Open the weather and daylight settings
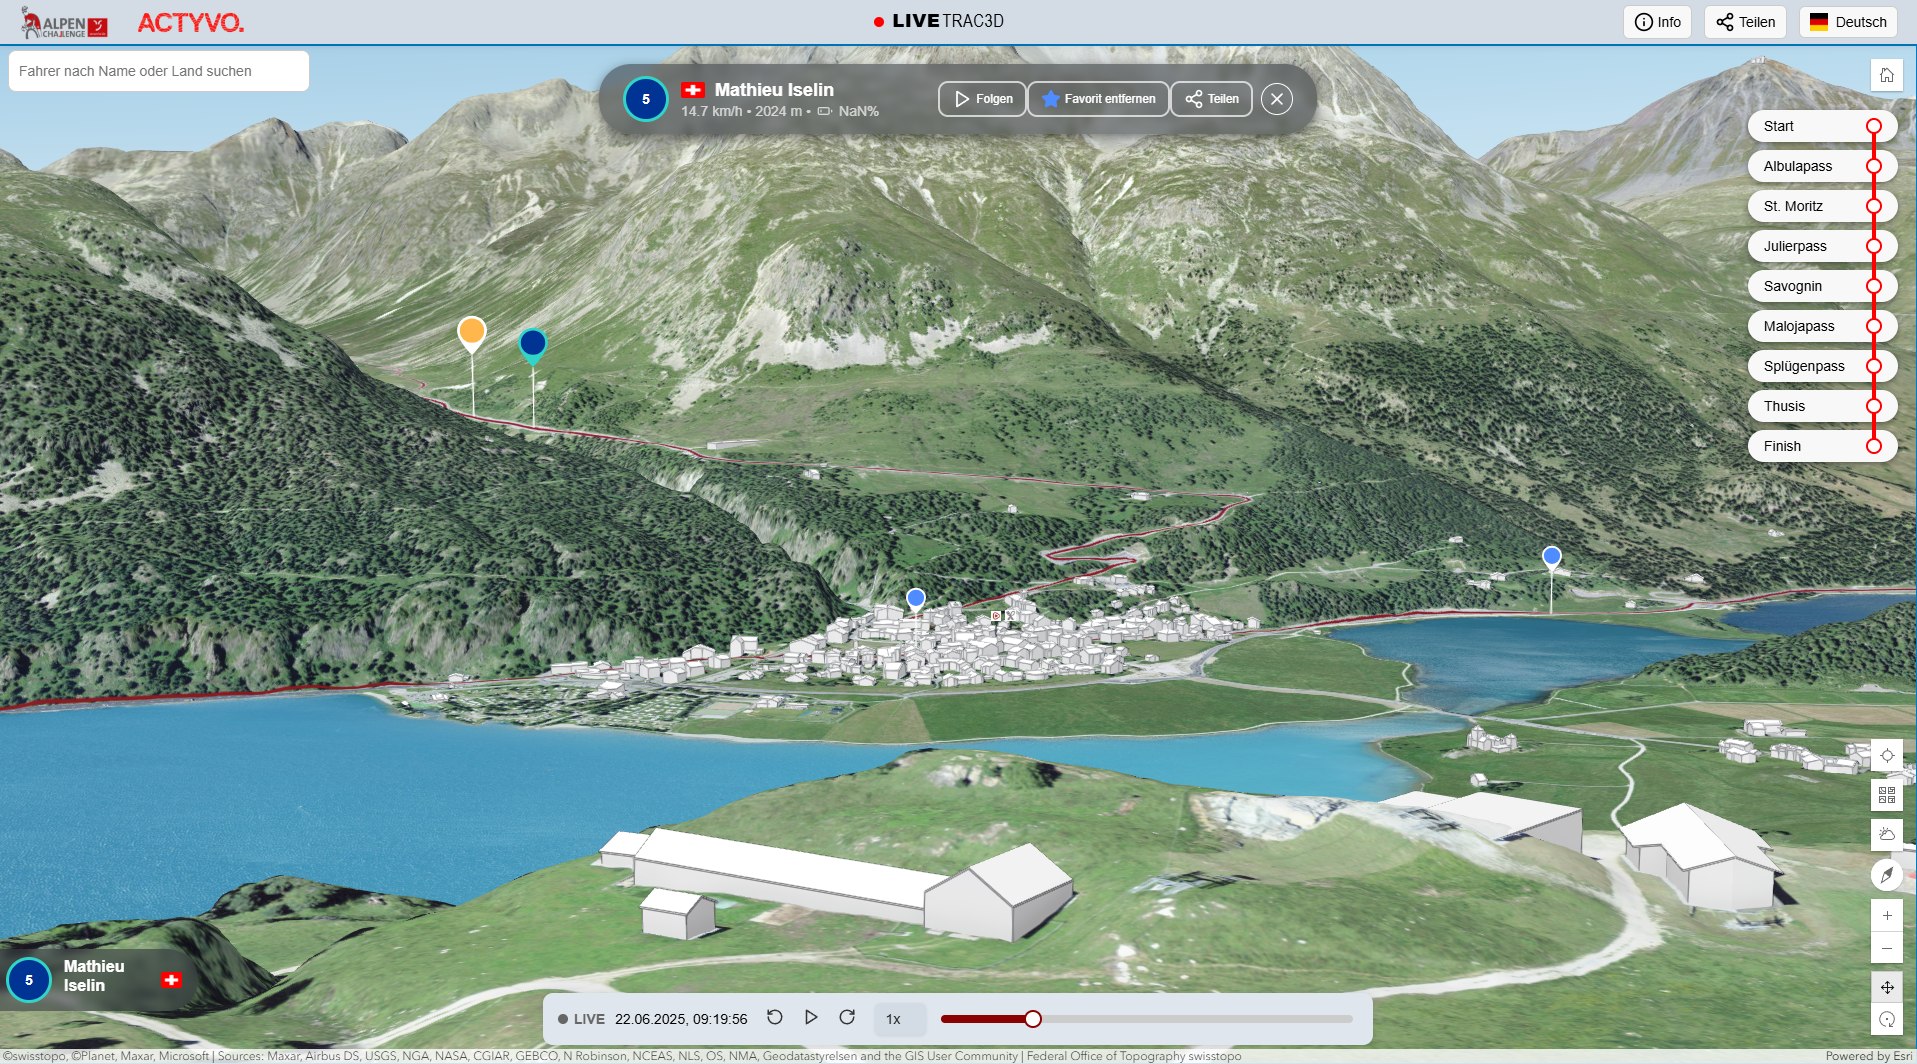The width and height of the screenshot is (1917, 1064). 1886,835
